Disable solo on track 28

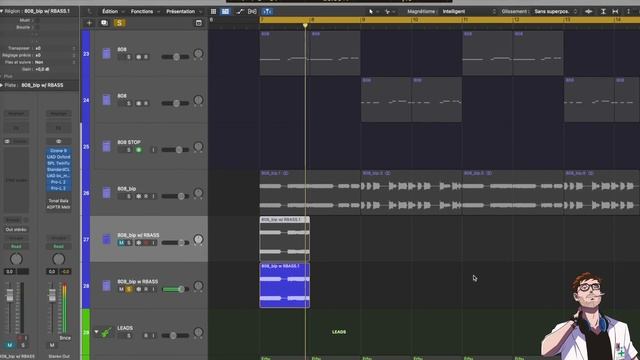(129, 289)
